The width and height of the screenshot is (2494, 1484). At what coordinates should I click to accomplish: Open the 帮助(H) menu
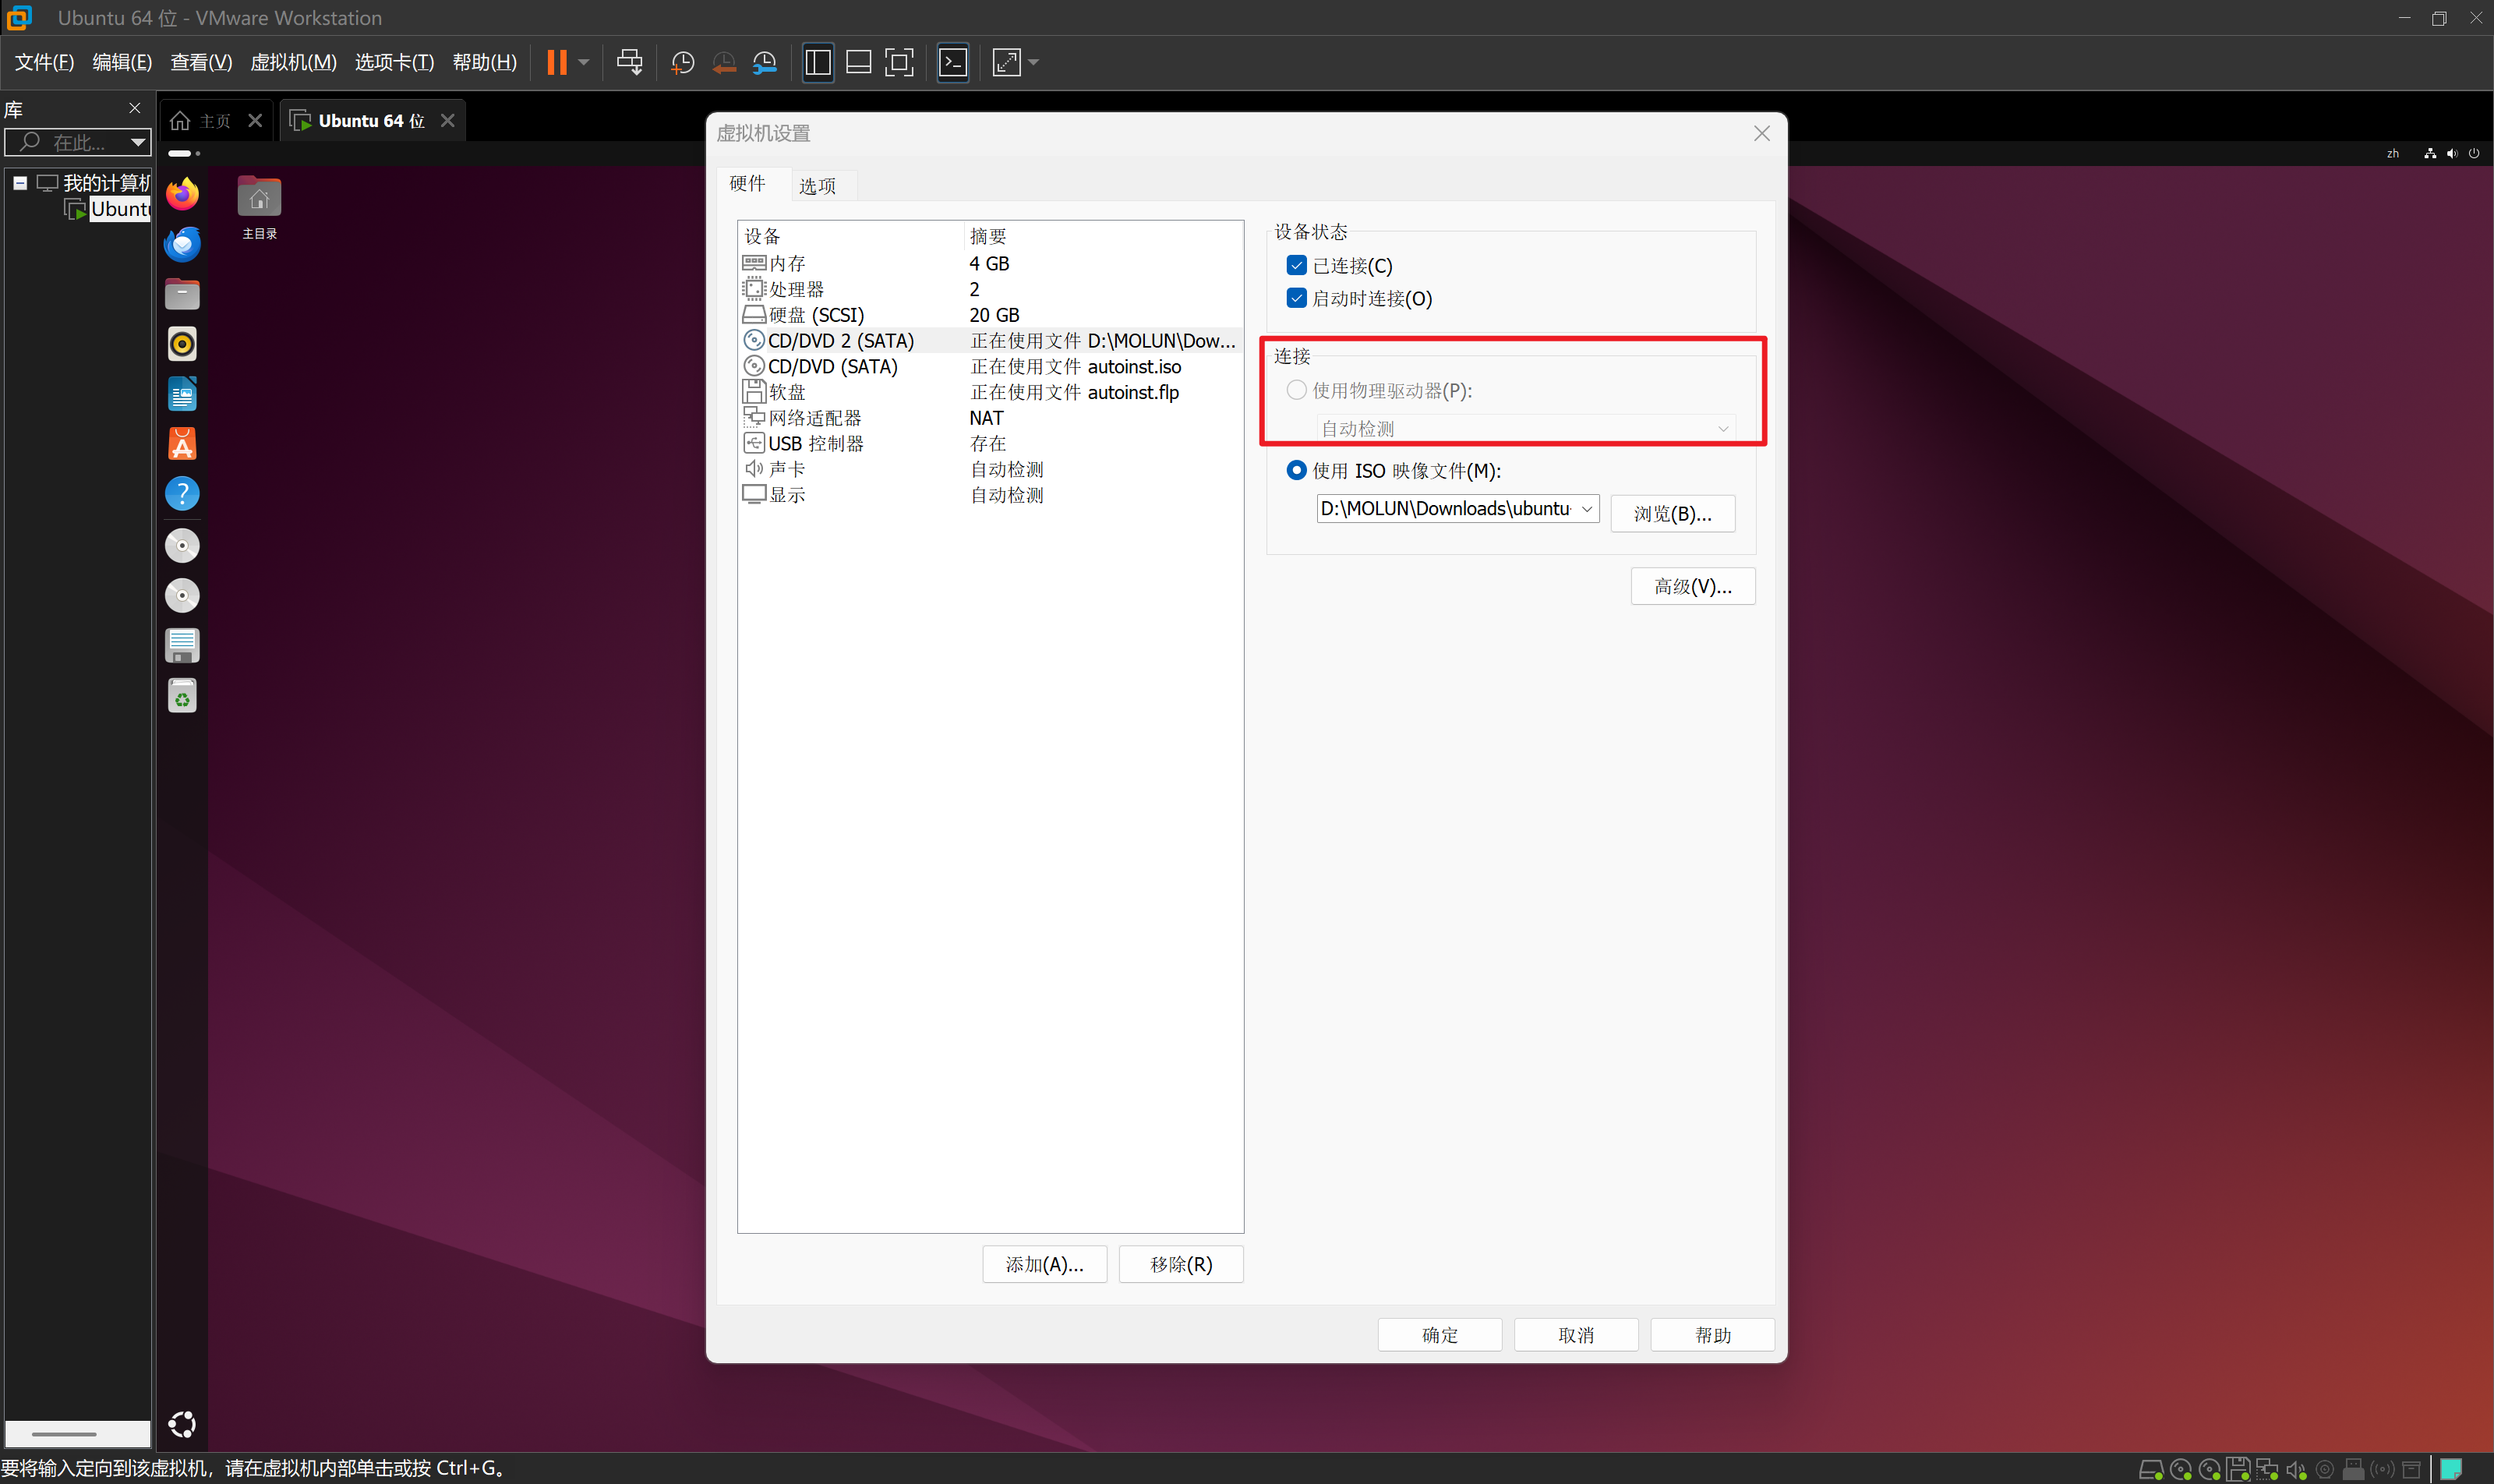click(x=485, y=62)
